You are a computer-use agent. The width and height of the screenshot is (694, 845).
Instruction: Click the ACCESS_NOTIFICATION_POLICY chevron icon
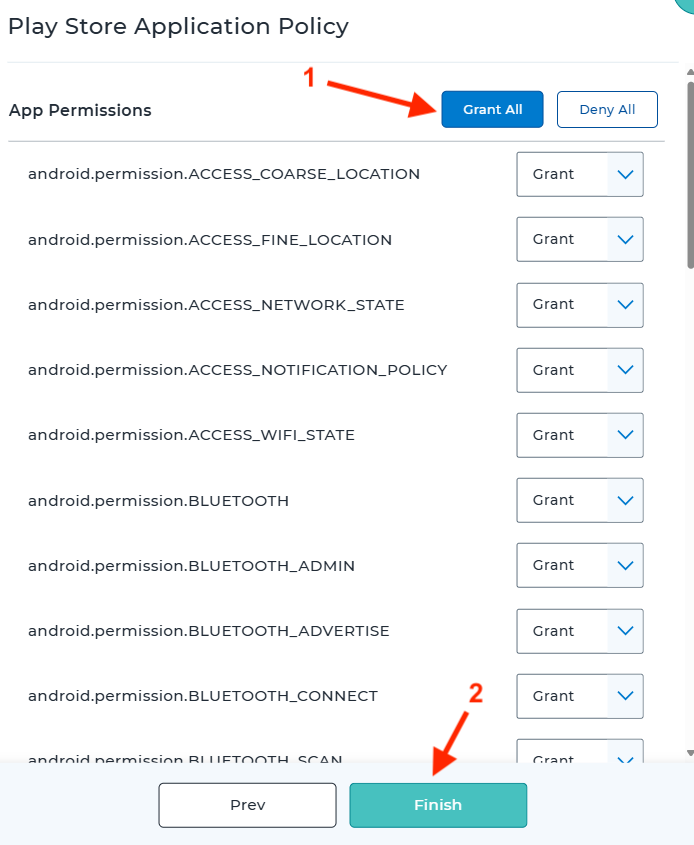[626, 370]
